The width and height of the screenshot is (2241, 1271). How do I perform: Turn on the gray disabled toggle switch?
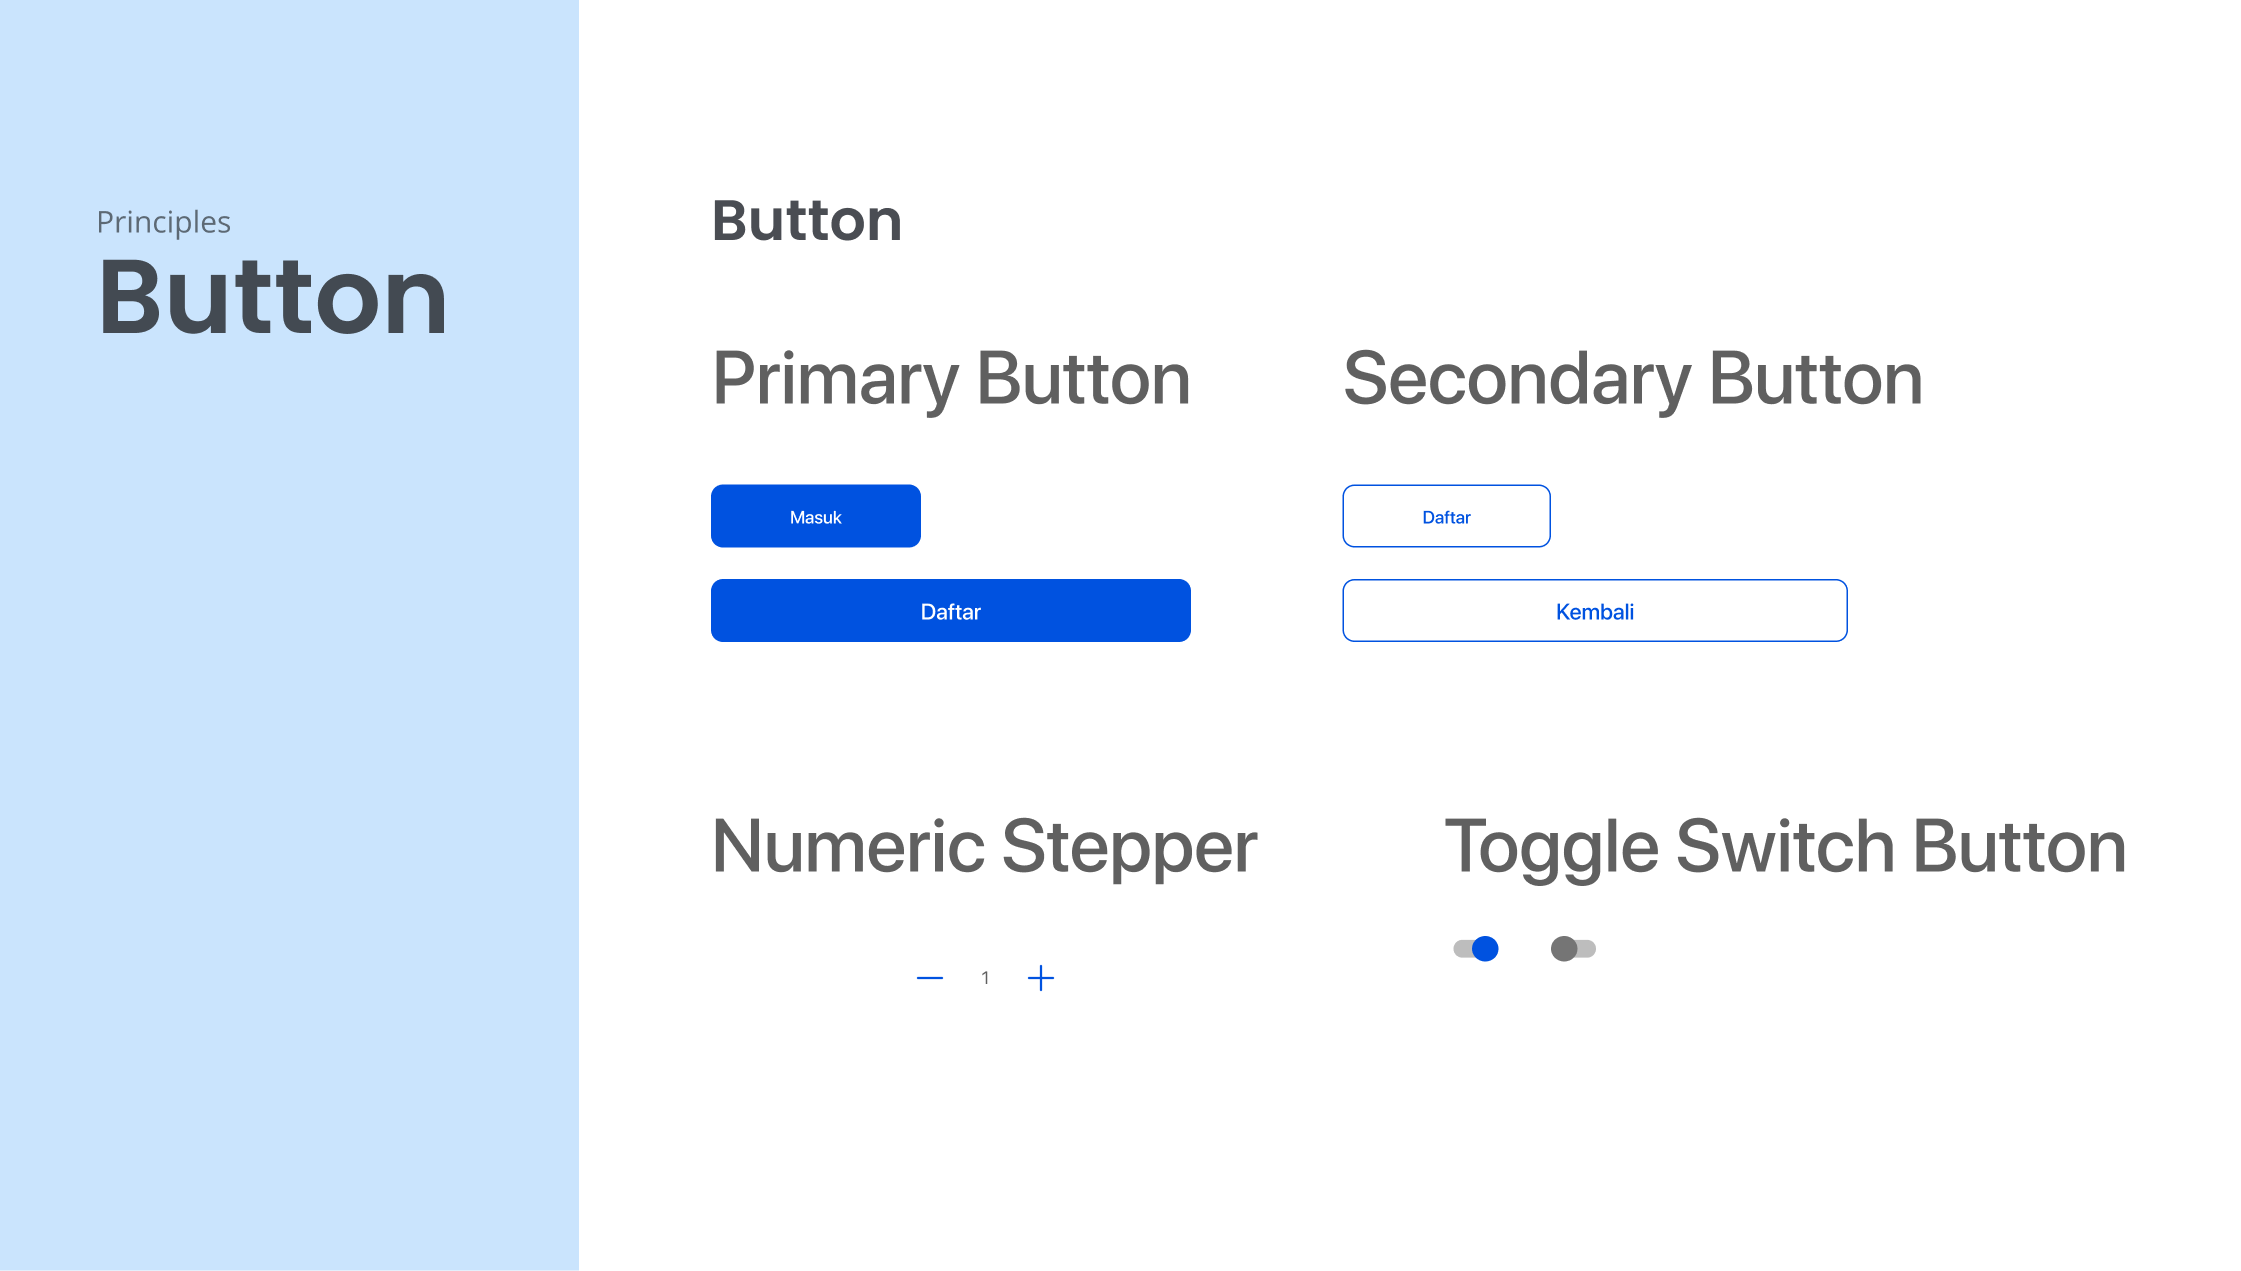pos(1573,948)
